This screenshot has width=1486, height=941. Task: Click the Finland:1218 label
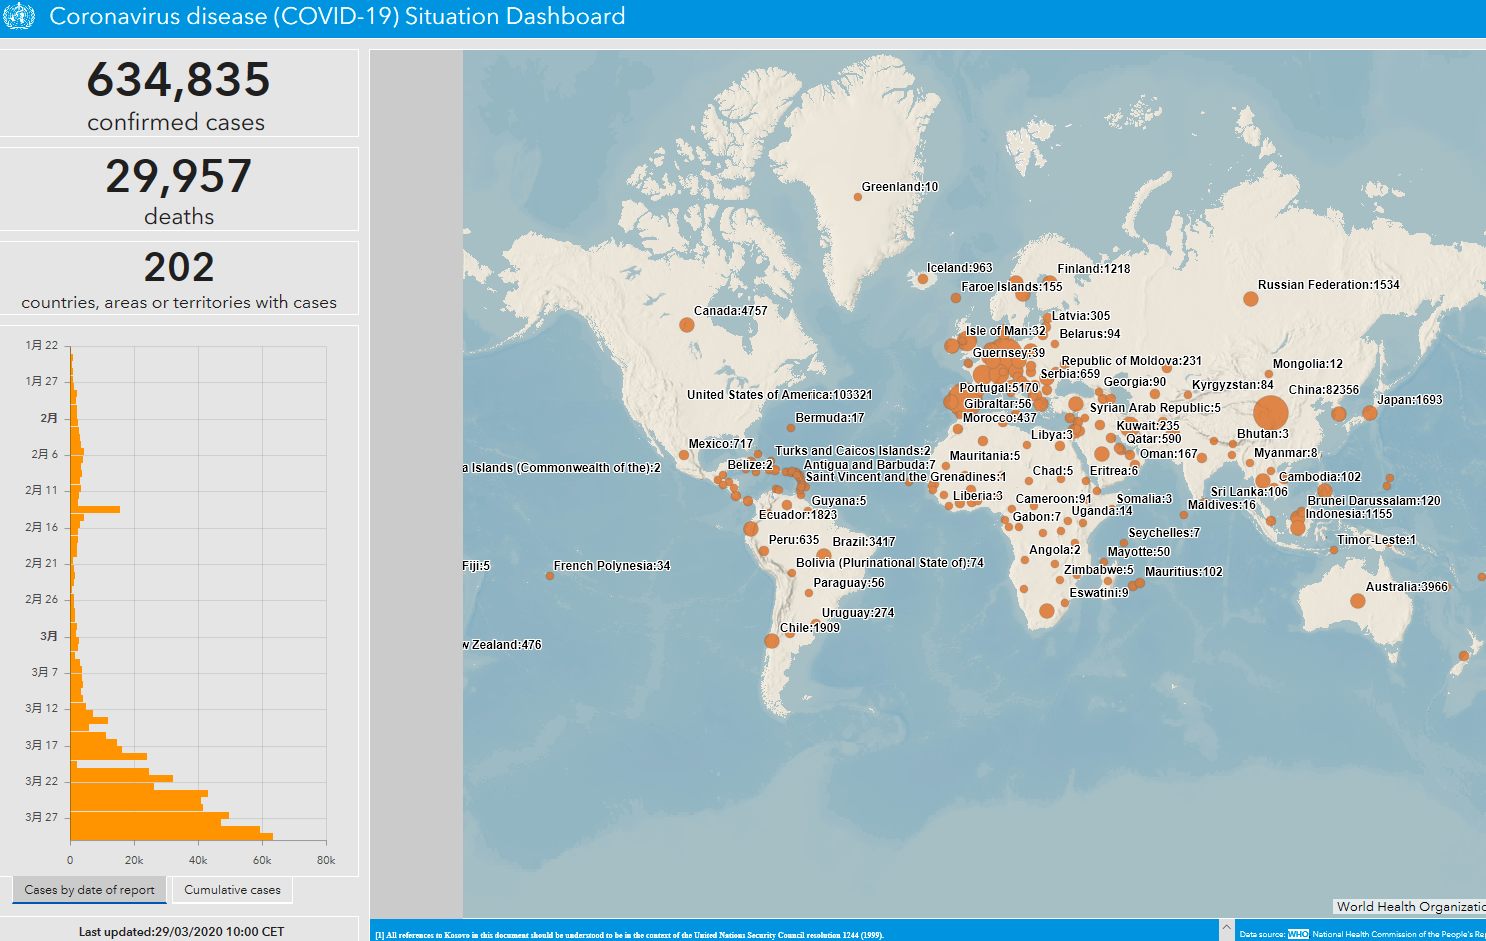pyautogui.click(x=1093, y=269)
